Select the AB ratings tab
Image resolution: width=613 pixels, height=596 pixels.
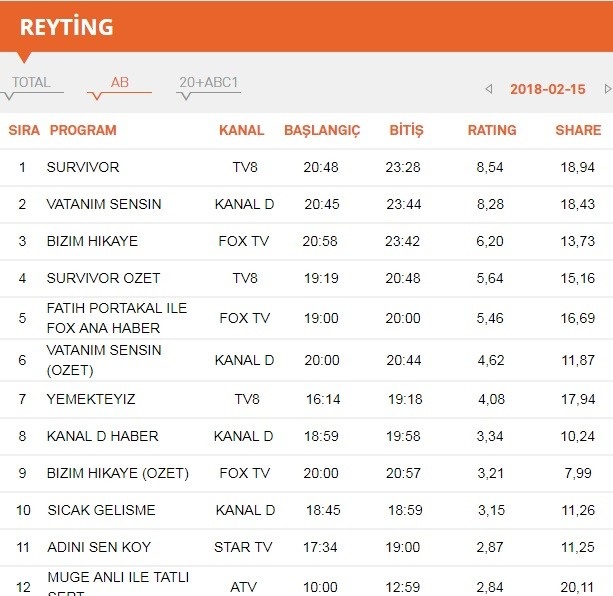coord(119,83)
